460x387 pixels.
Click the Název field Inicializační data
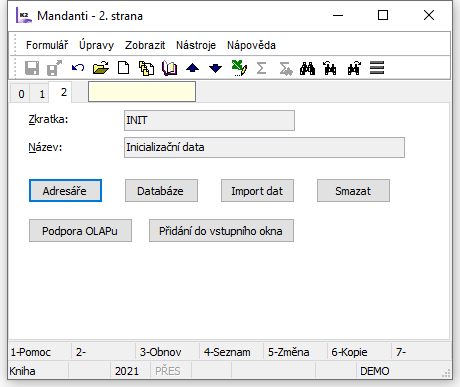264,147
